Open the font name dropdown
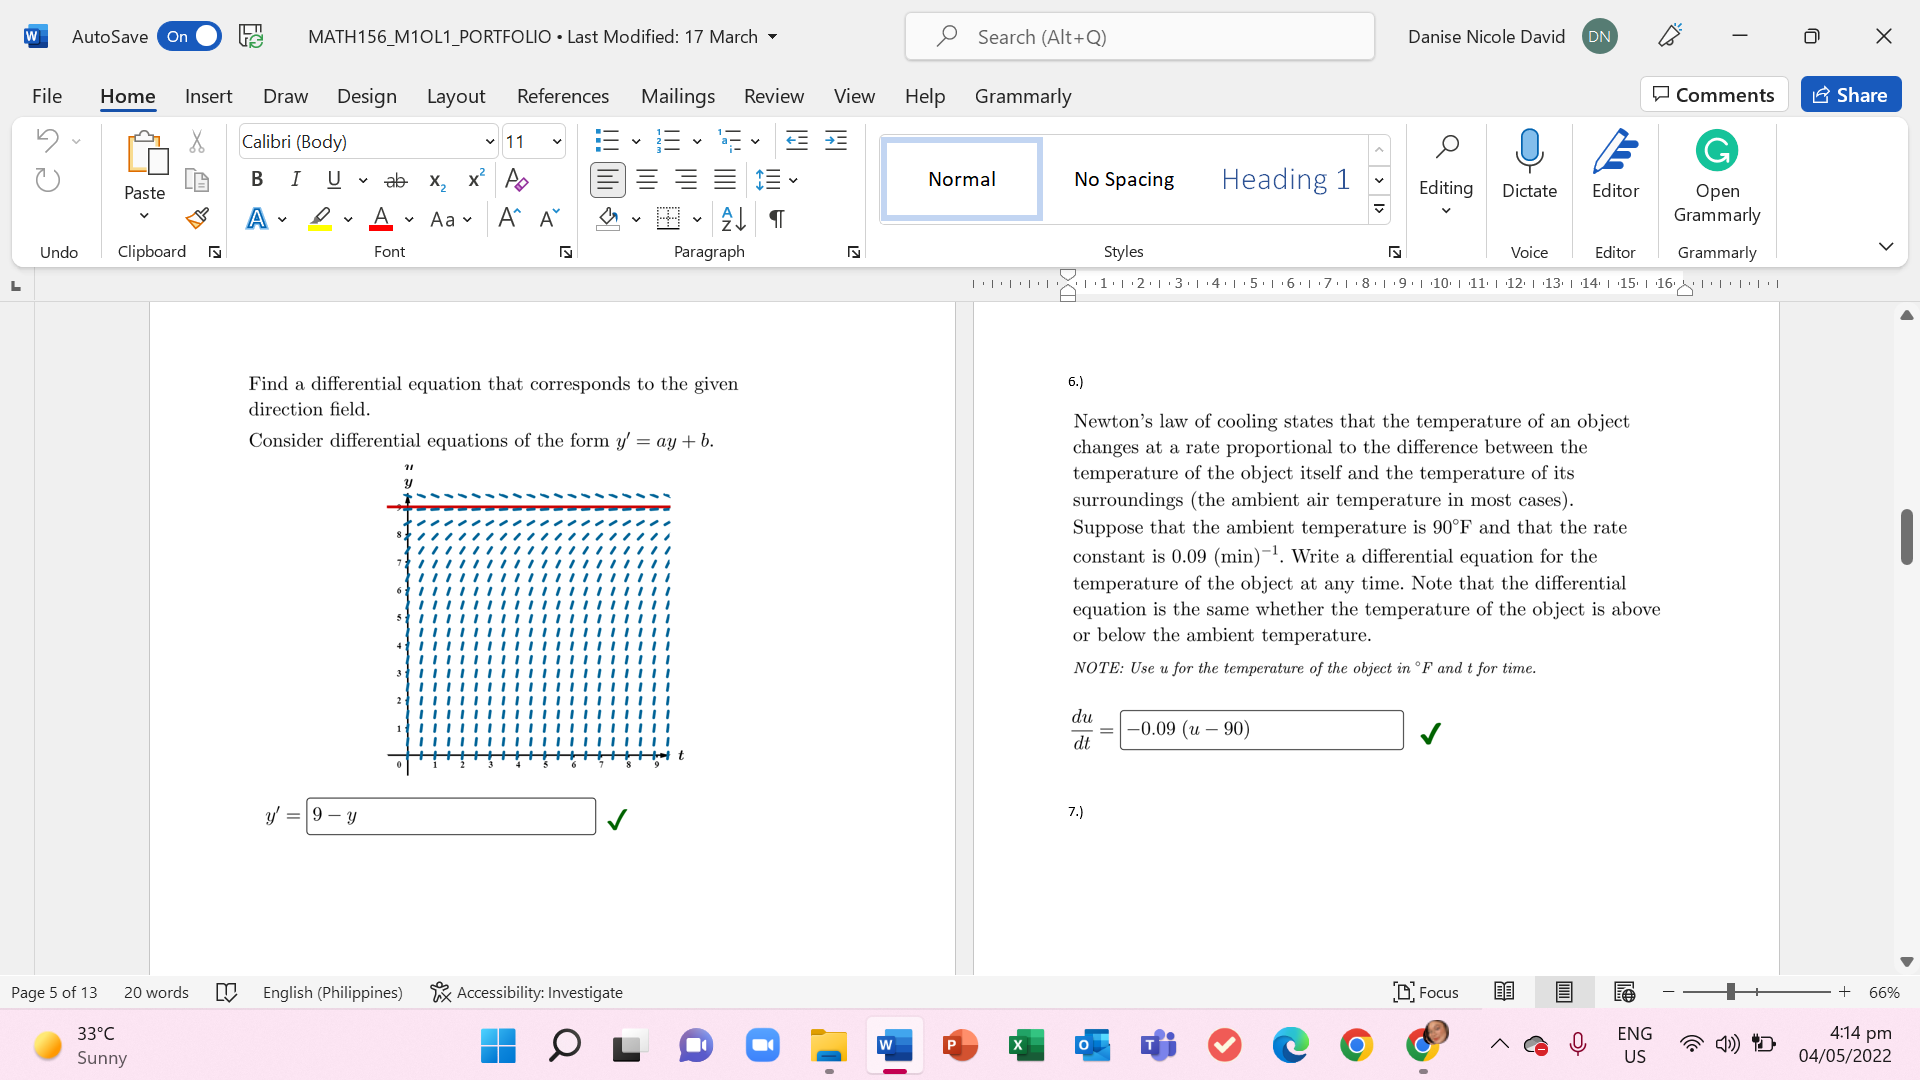Screen dimensions: 1920x1080 [x=489, y=142]
